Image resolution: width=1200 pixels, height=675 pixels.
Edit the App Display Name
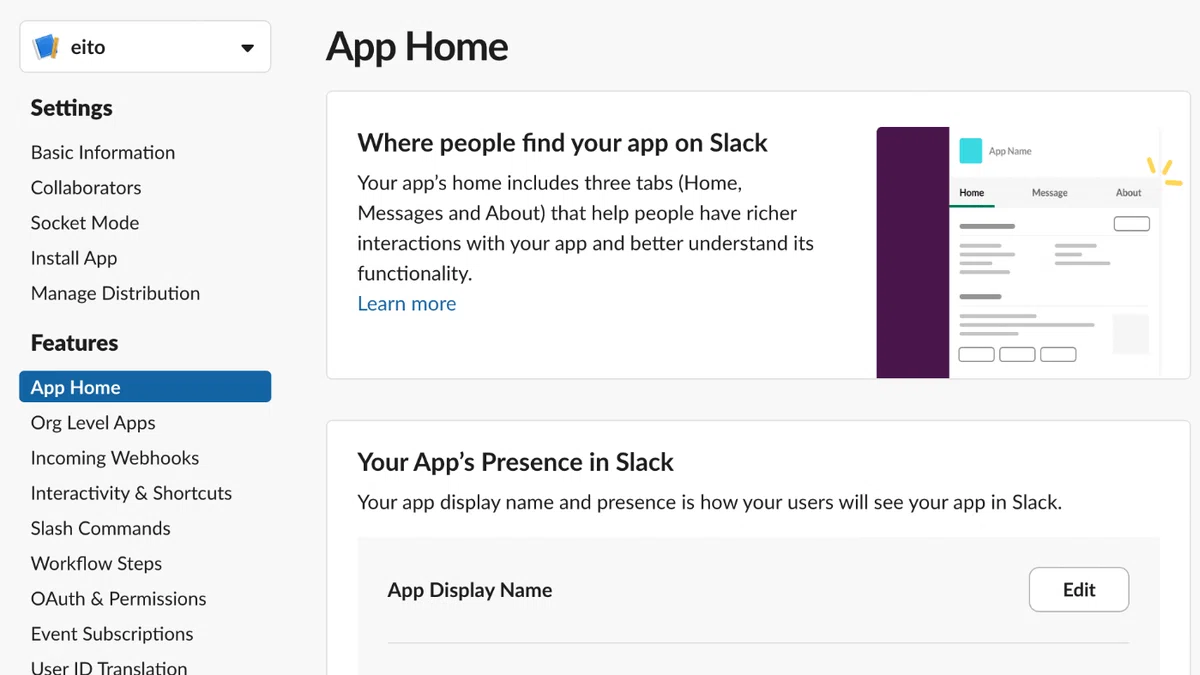(1079, 590)
